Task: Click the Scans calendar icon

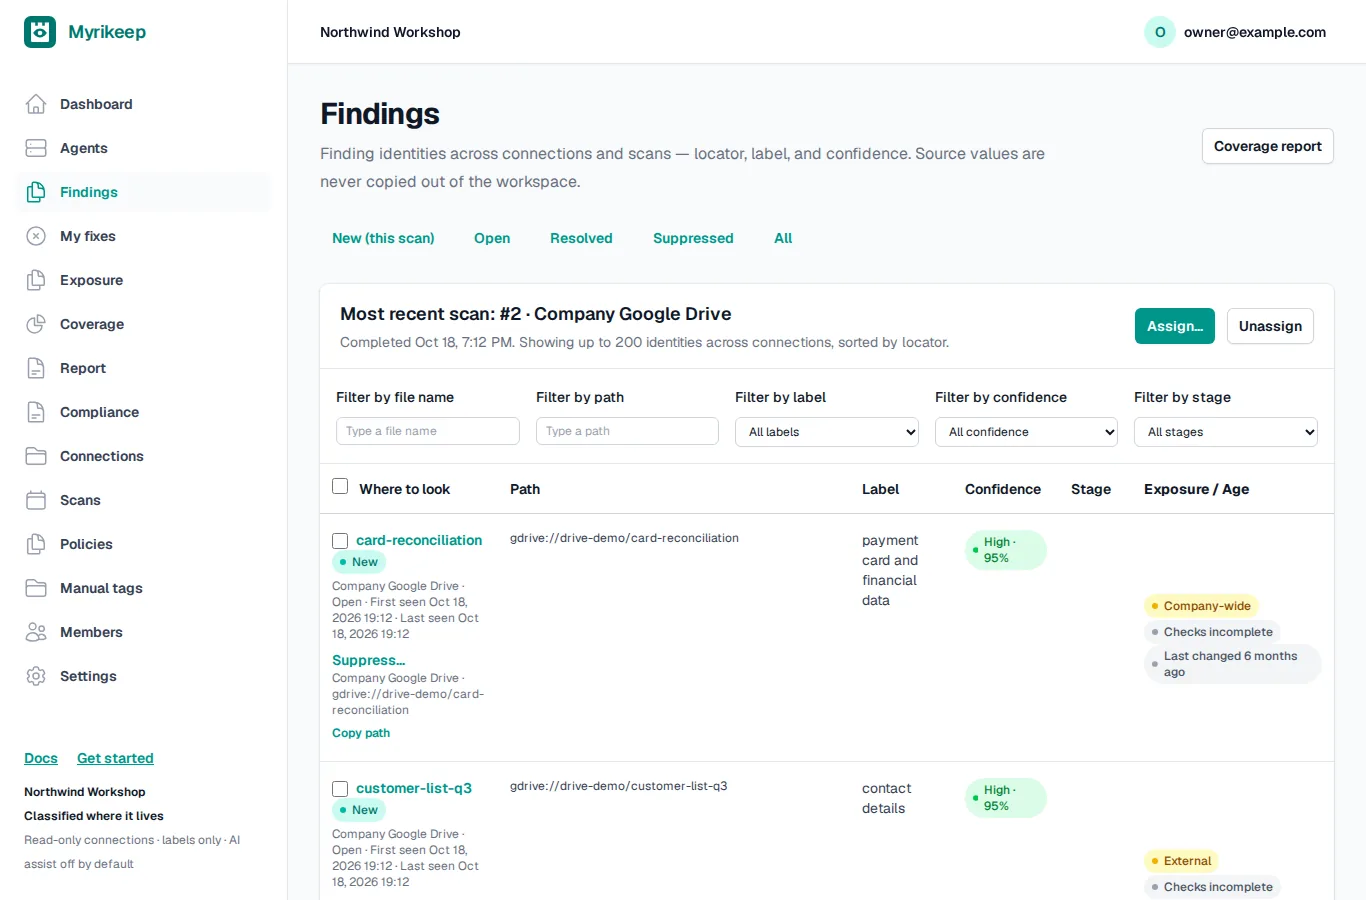Action: [x=36, y=500]
